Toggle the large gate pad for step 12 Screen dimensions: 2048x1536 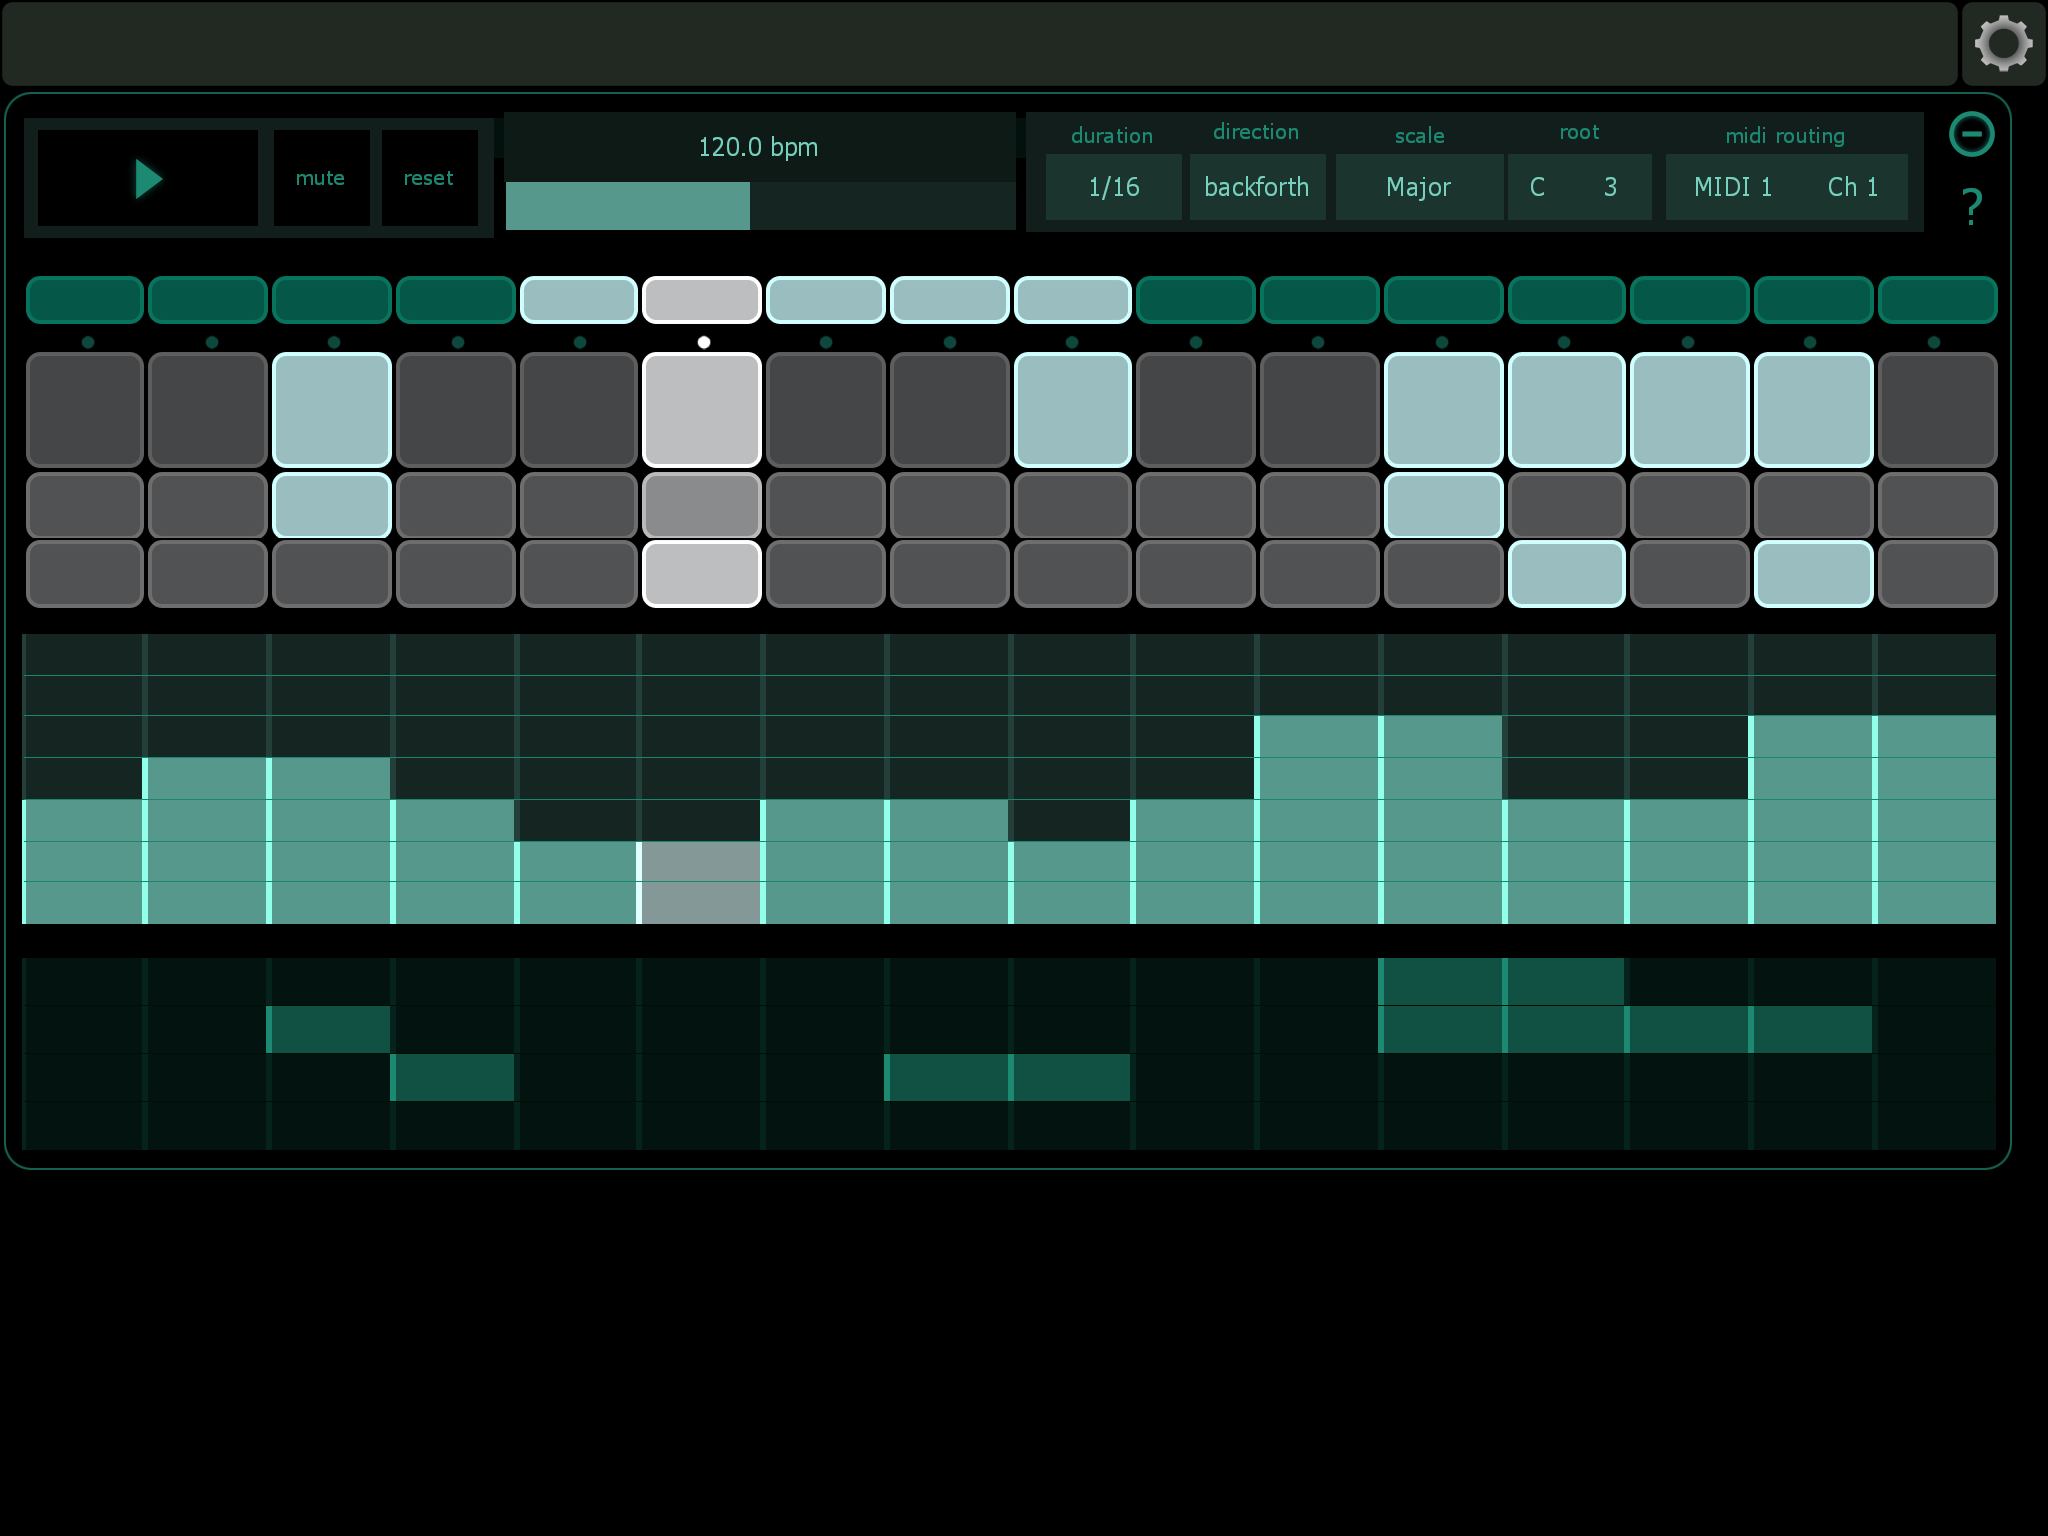(x=1443, y=410)
